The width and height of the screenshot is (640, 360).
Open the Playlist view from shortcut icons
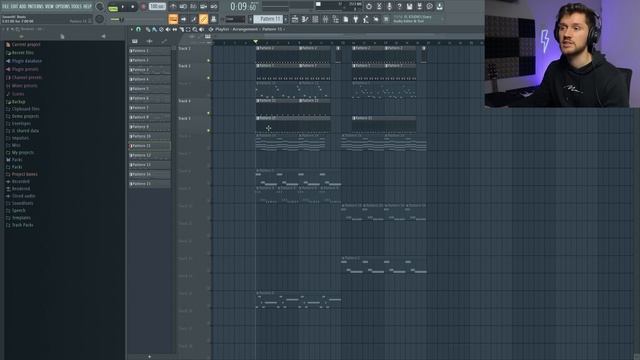click(x=295, y=19)
